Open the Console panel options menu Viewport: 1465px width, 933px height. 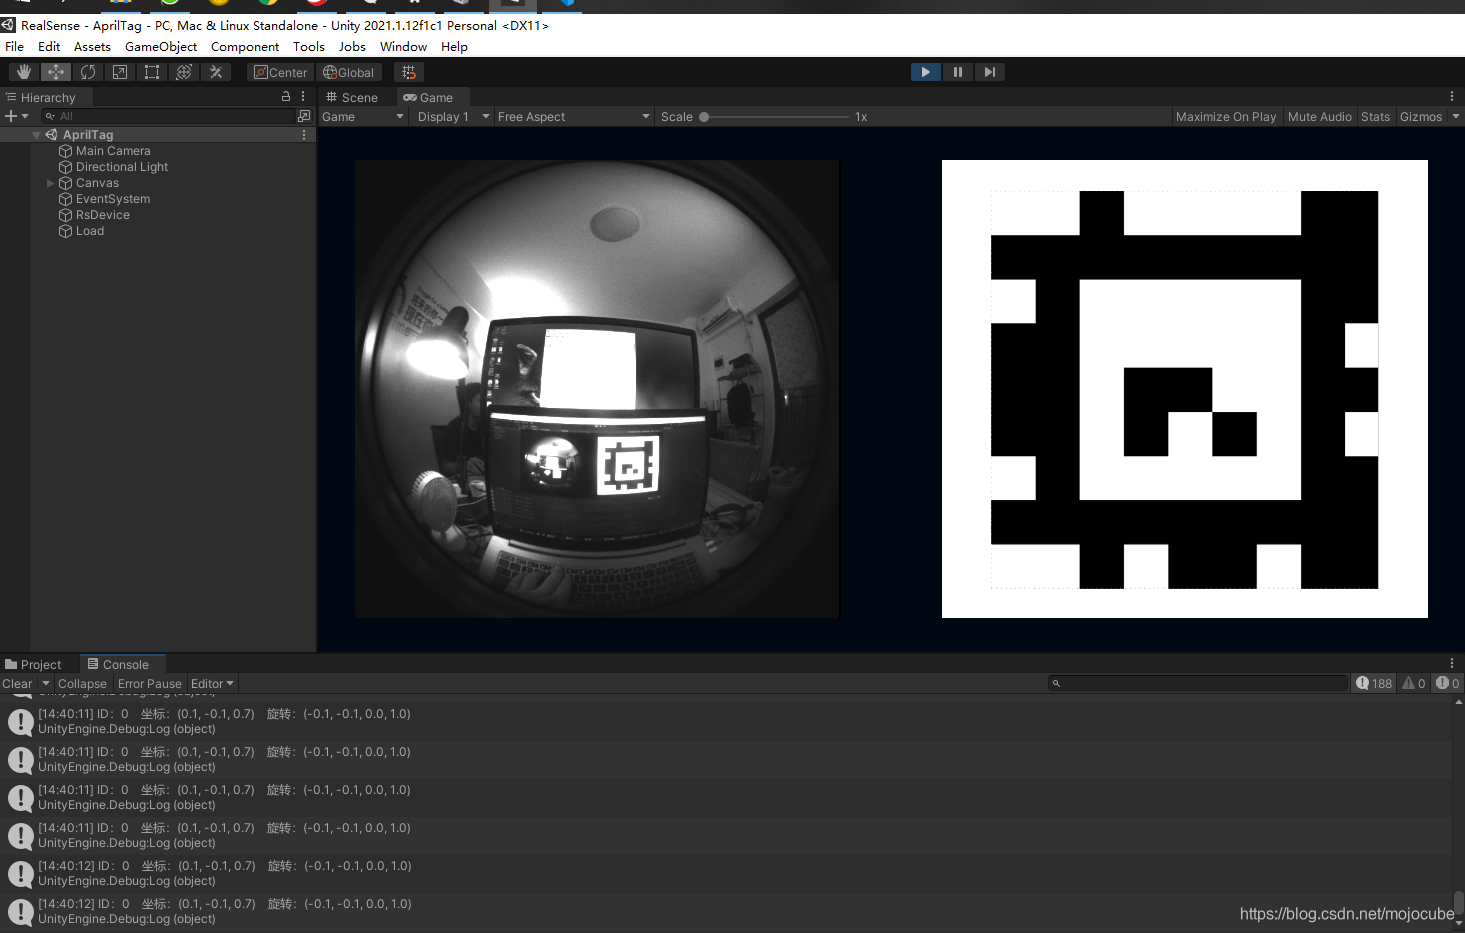coord(1452,663)
